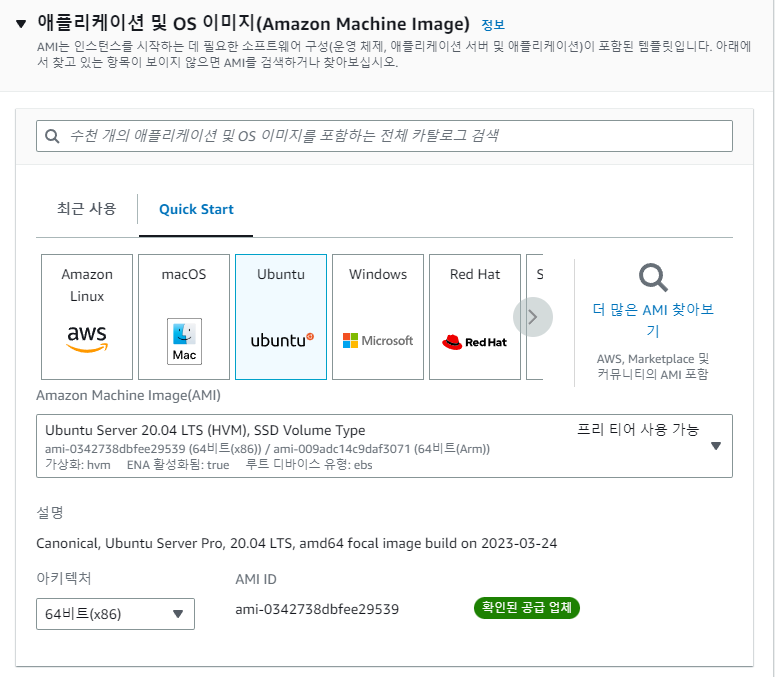This screenshot has height=677, width=775.
Task: Select the Quick Start tab
Action: click(x=196, y=210)
